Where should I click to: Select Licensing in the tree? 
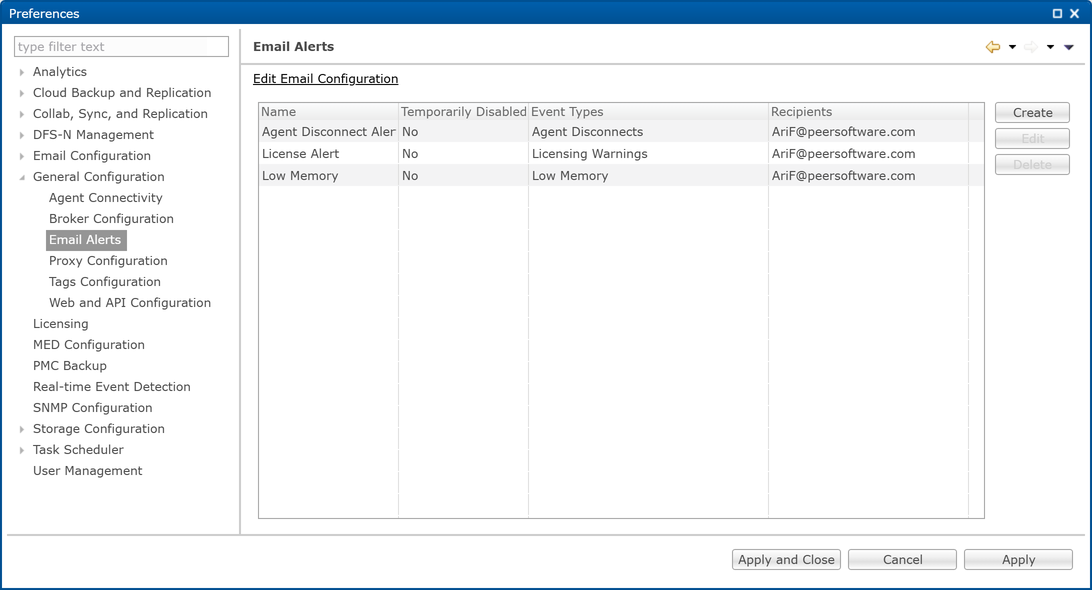(x=61, y=324)
